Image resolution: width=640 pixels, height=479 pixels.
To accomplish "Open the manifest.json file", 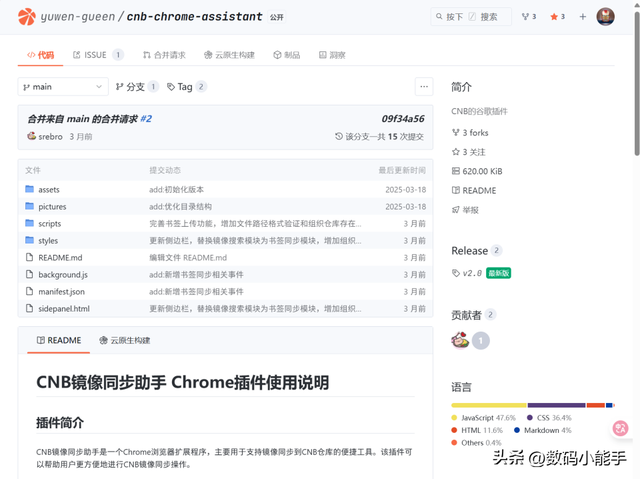I will point(61,292).
